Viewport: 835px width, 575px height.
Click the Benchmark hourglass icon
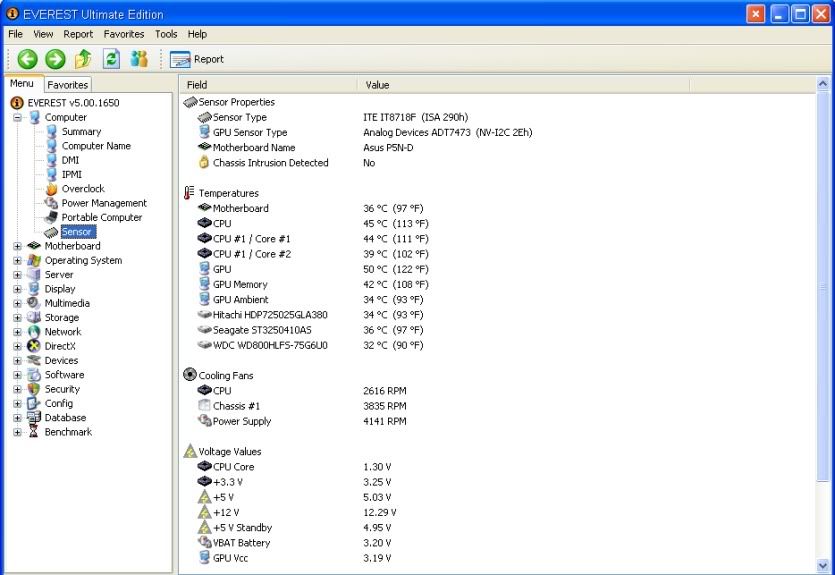[x=34, y=432]
